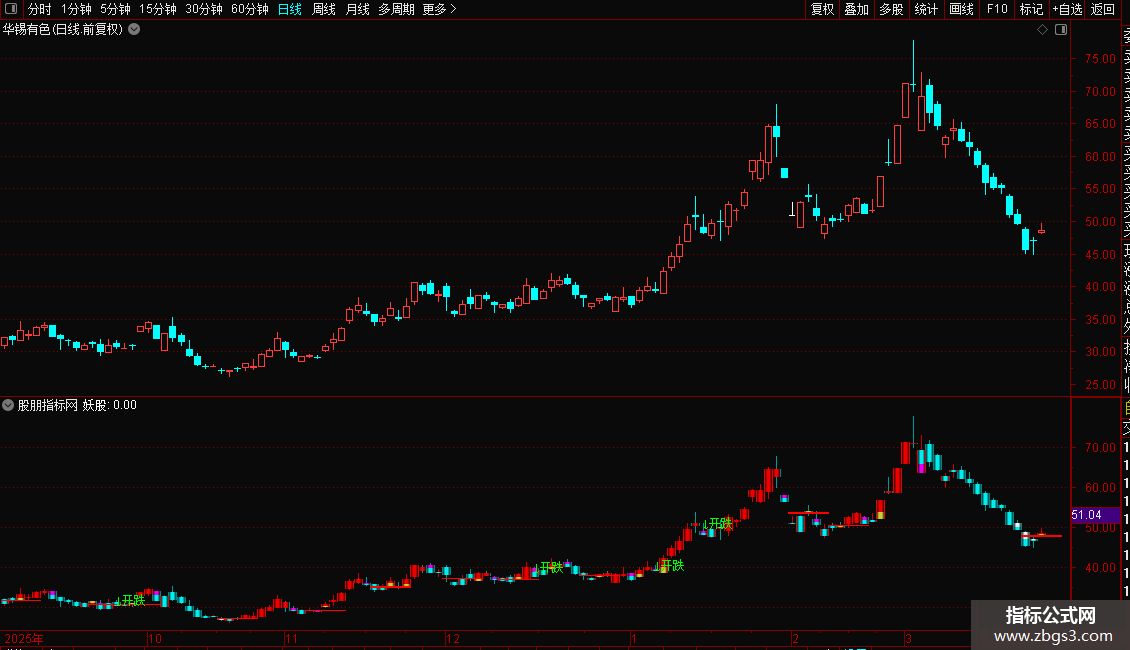The image size is (1130, 650).
Task: Select the 60分钟 timeframe
Action: coord(249,9)
